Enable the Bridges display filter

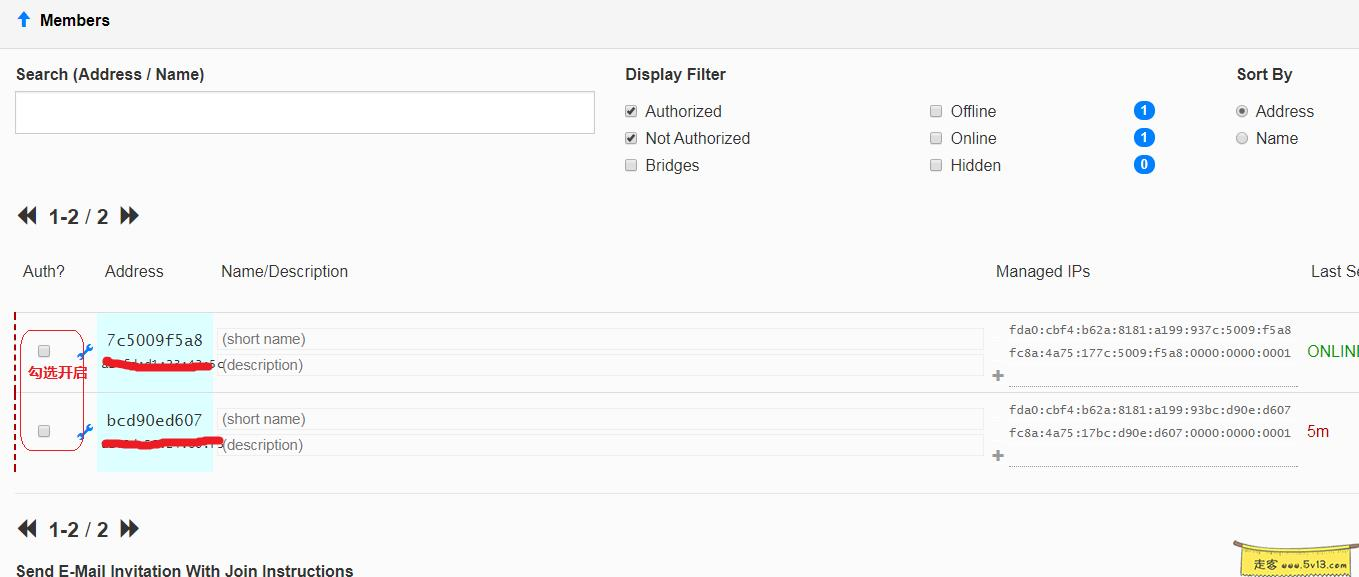[631, 165]
